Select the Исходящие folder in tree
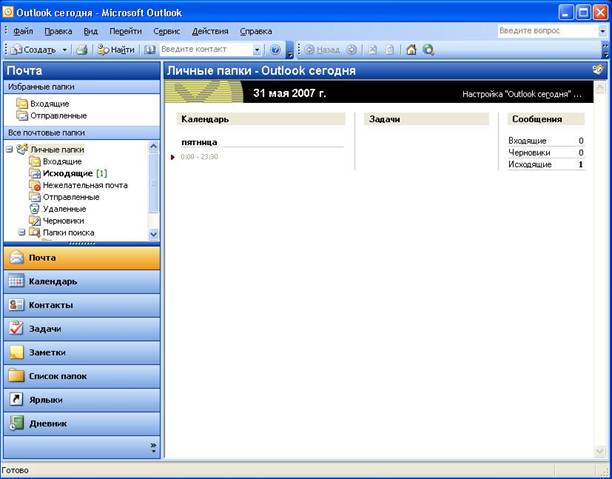 coord(68,173)
